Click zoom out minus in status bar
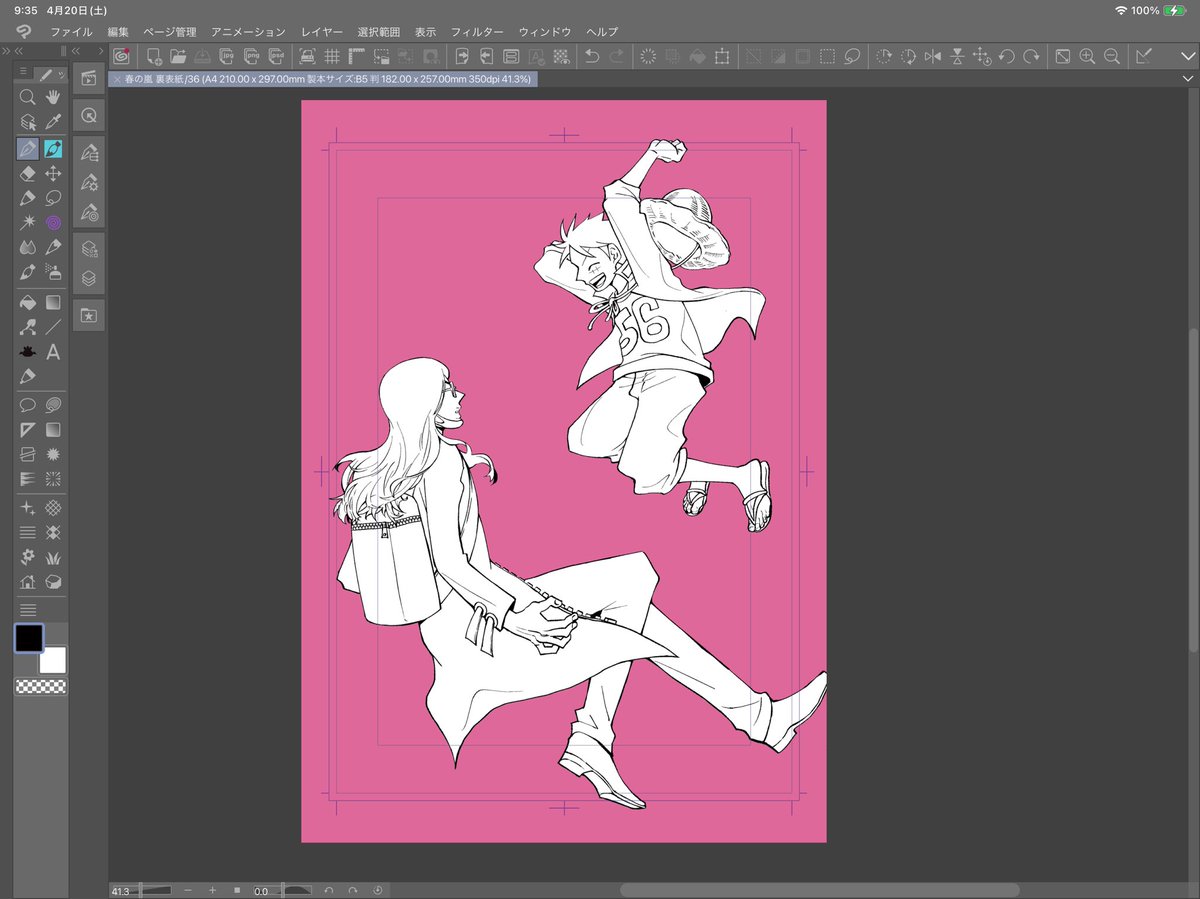This screenshot has height=899, width=1200. [188, 889]
